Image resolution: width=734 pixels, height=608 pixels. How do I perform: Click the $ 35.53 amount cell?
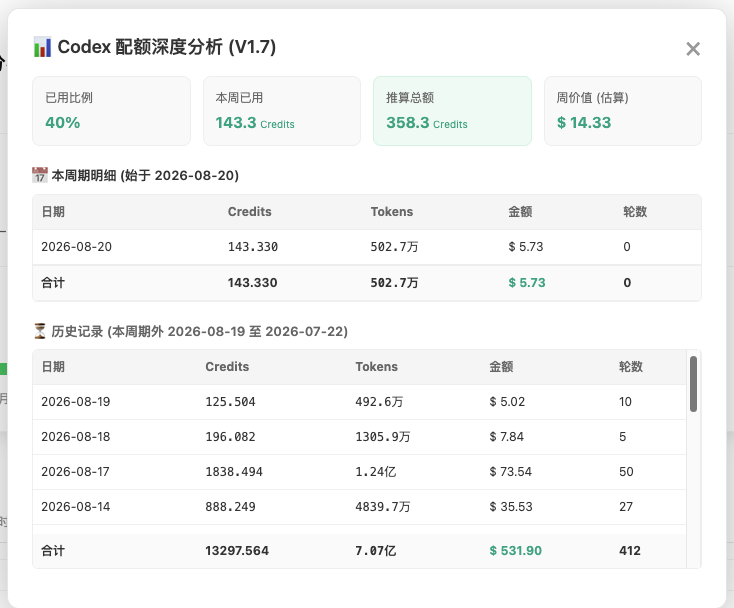click(511, 506)
